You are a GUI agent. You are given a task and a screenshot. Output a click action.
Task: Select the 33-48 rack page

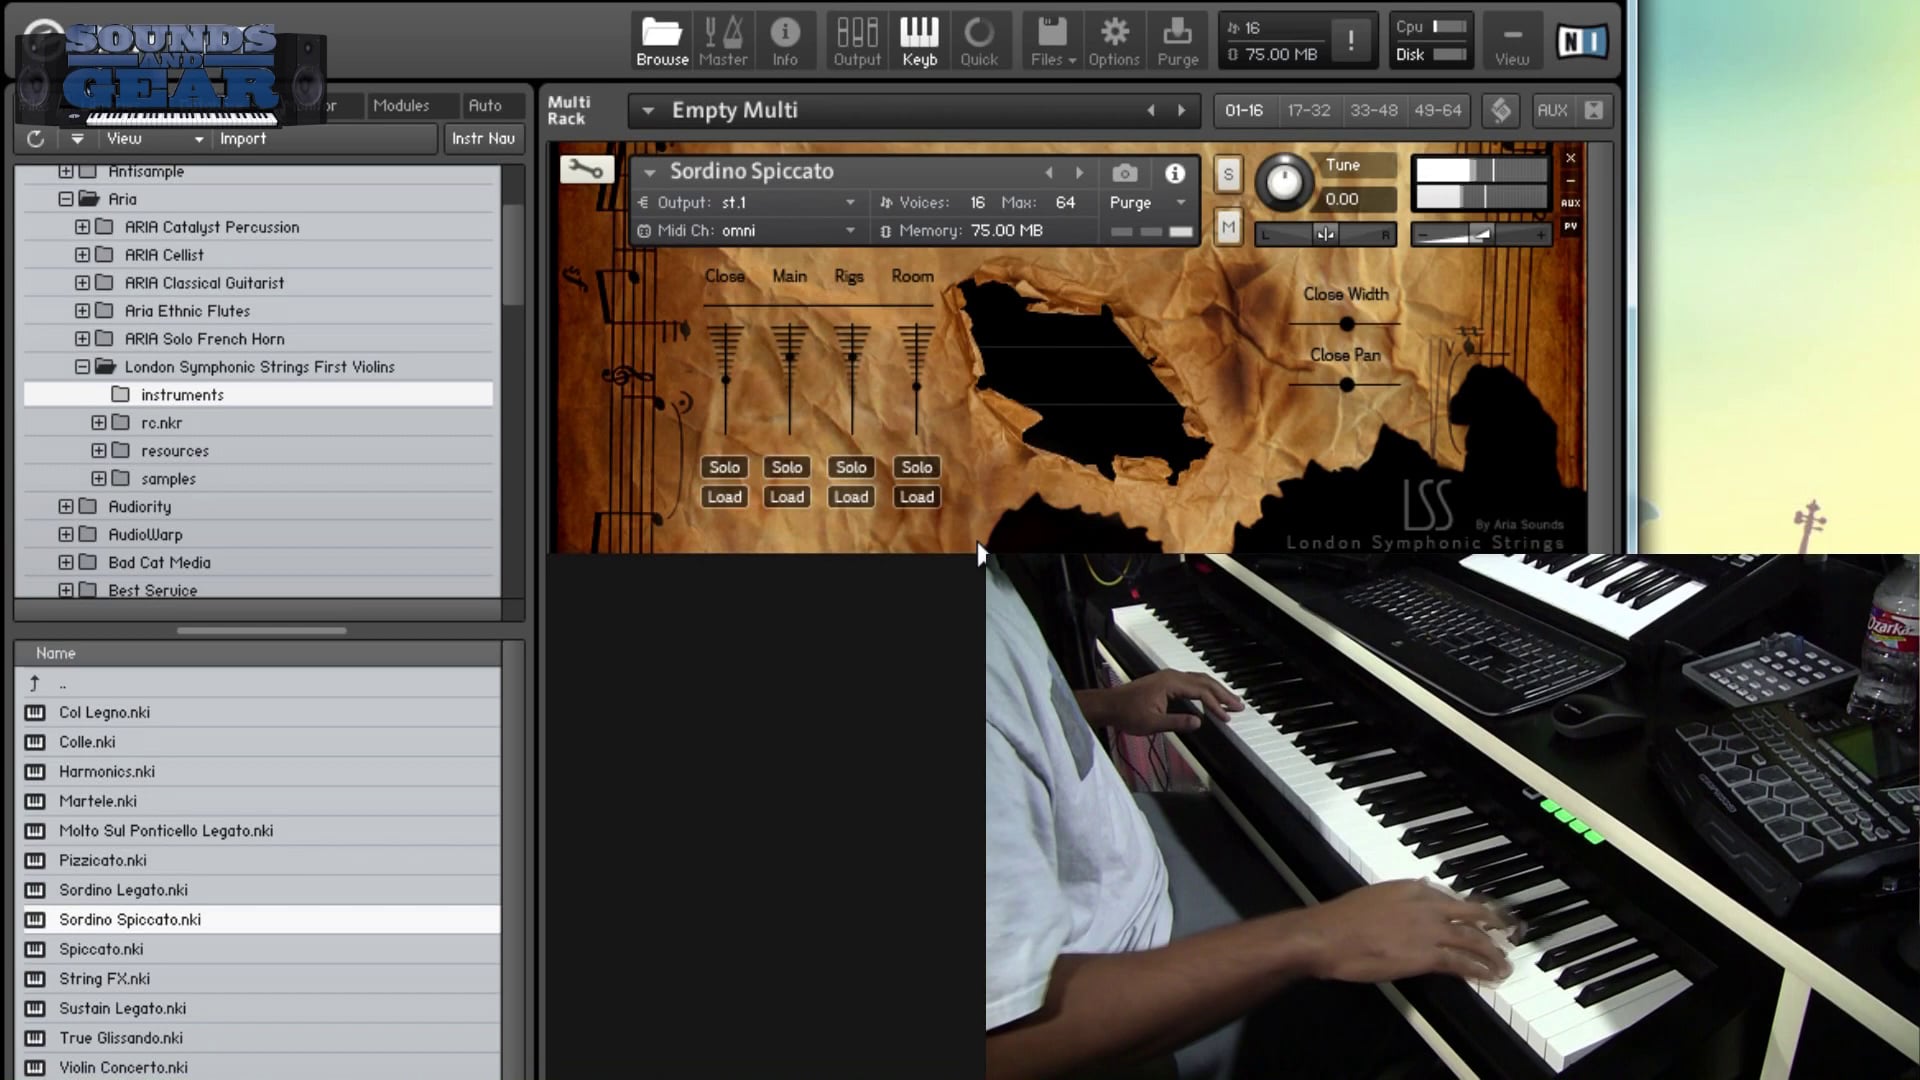click(1374, 110)
